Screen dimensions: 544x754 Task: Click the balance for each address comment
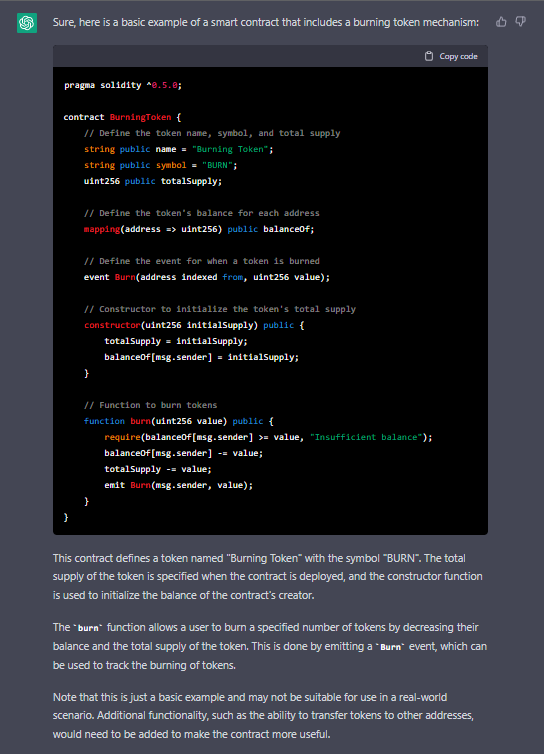[x=202, y=213]
